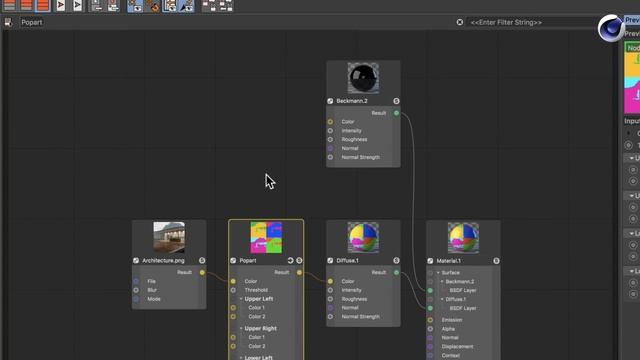Toggle solo on the Material.1 node
Viewport: 640px width, 360px height.
point(496,261)
